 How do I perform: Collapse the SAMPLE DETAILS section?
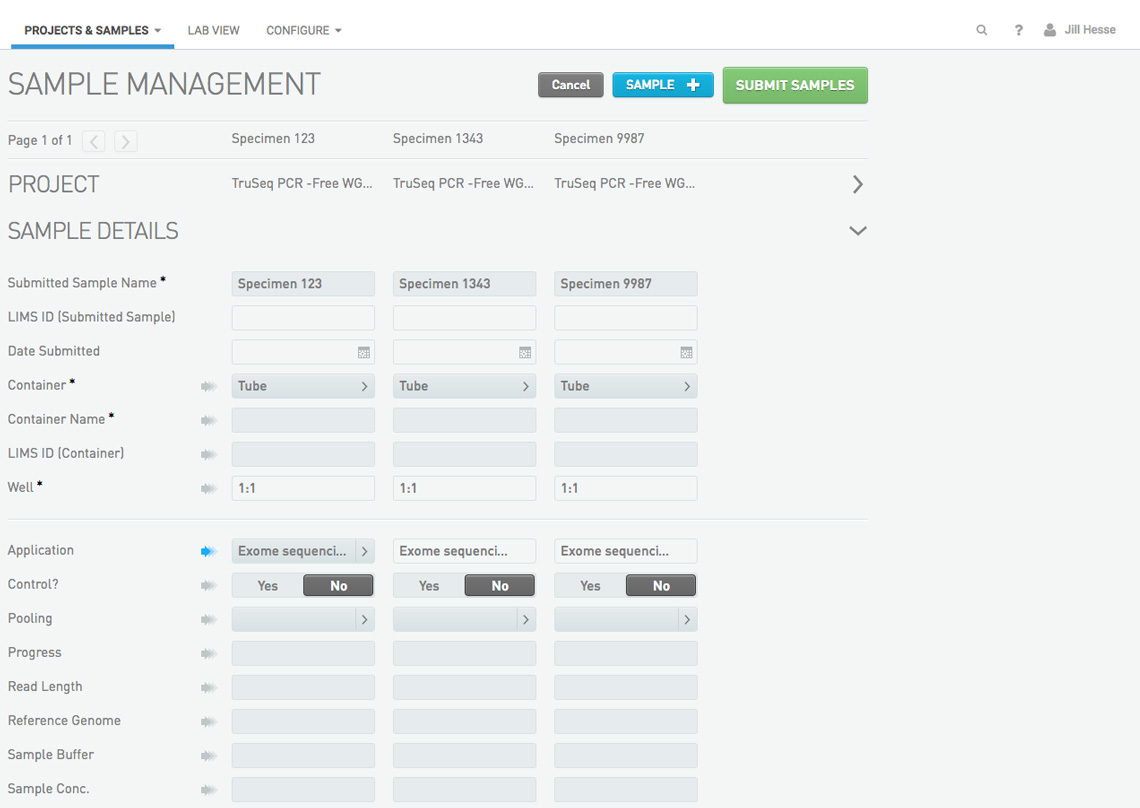[x=857, y=230]
